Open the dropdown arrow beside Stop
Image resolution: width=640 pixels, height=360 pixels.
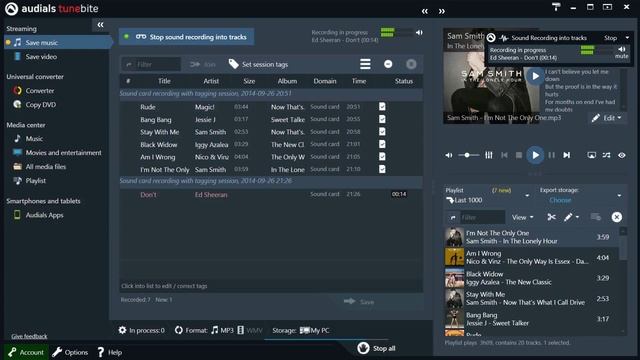click(627, 38)
